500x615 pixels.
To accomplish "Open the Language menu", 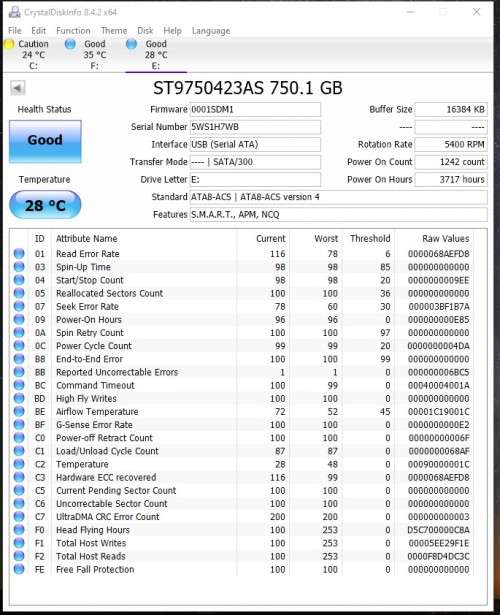I will tap(211, 31).
